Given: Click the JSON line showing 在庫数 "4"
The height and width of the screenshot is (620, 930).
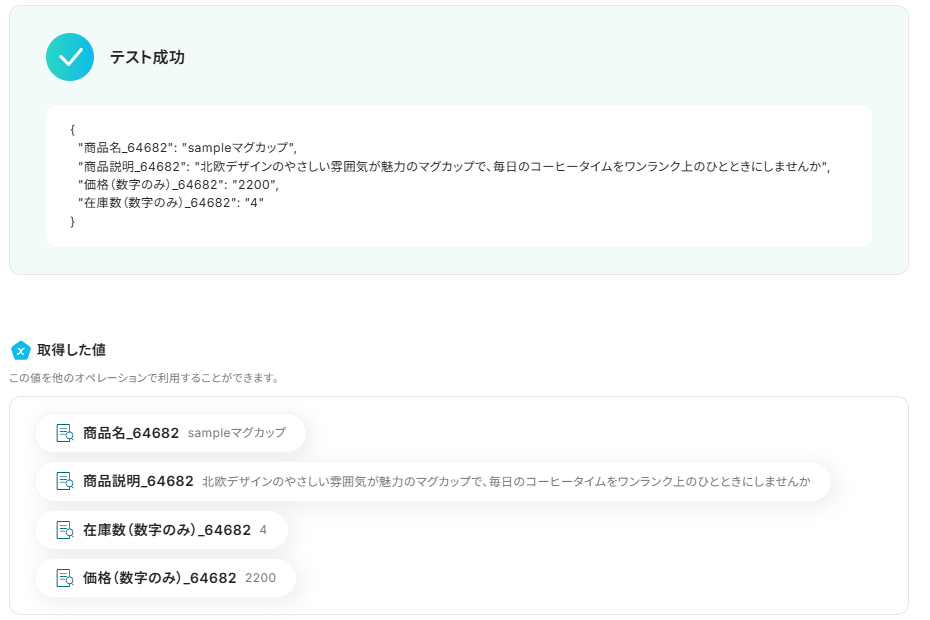Looking at the screenshot, I should [171, 203].
